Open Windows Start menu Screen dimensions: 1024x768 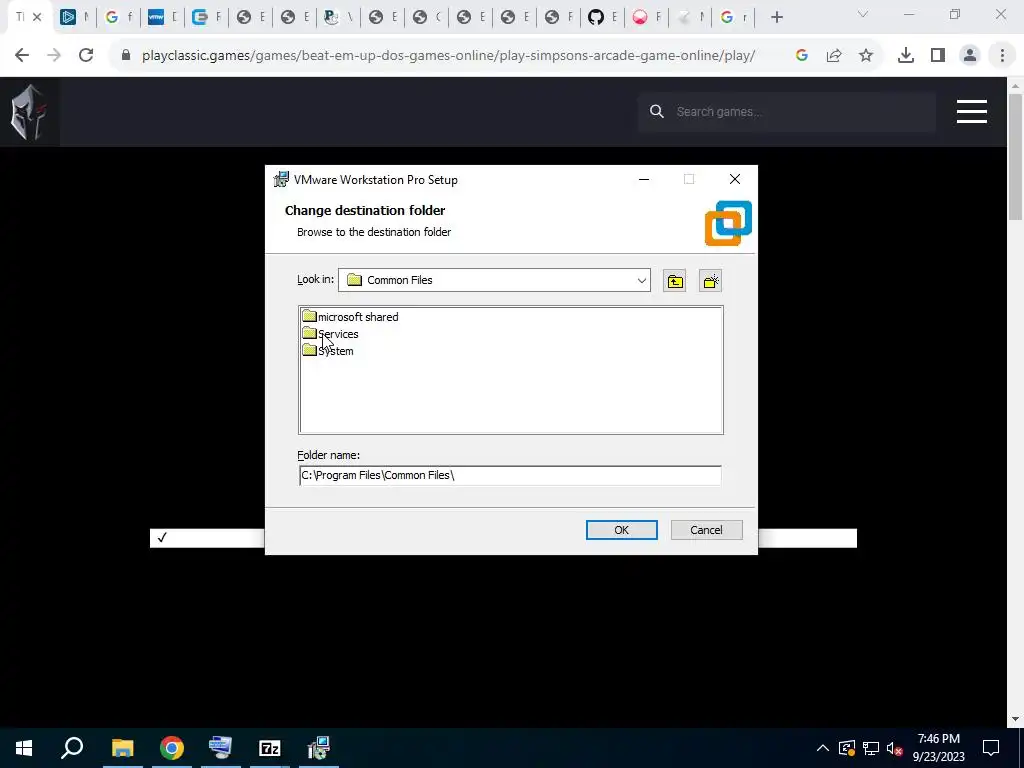pos(24,748)
